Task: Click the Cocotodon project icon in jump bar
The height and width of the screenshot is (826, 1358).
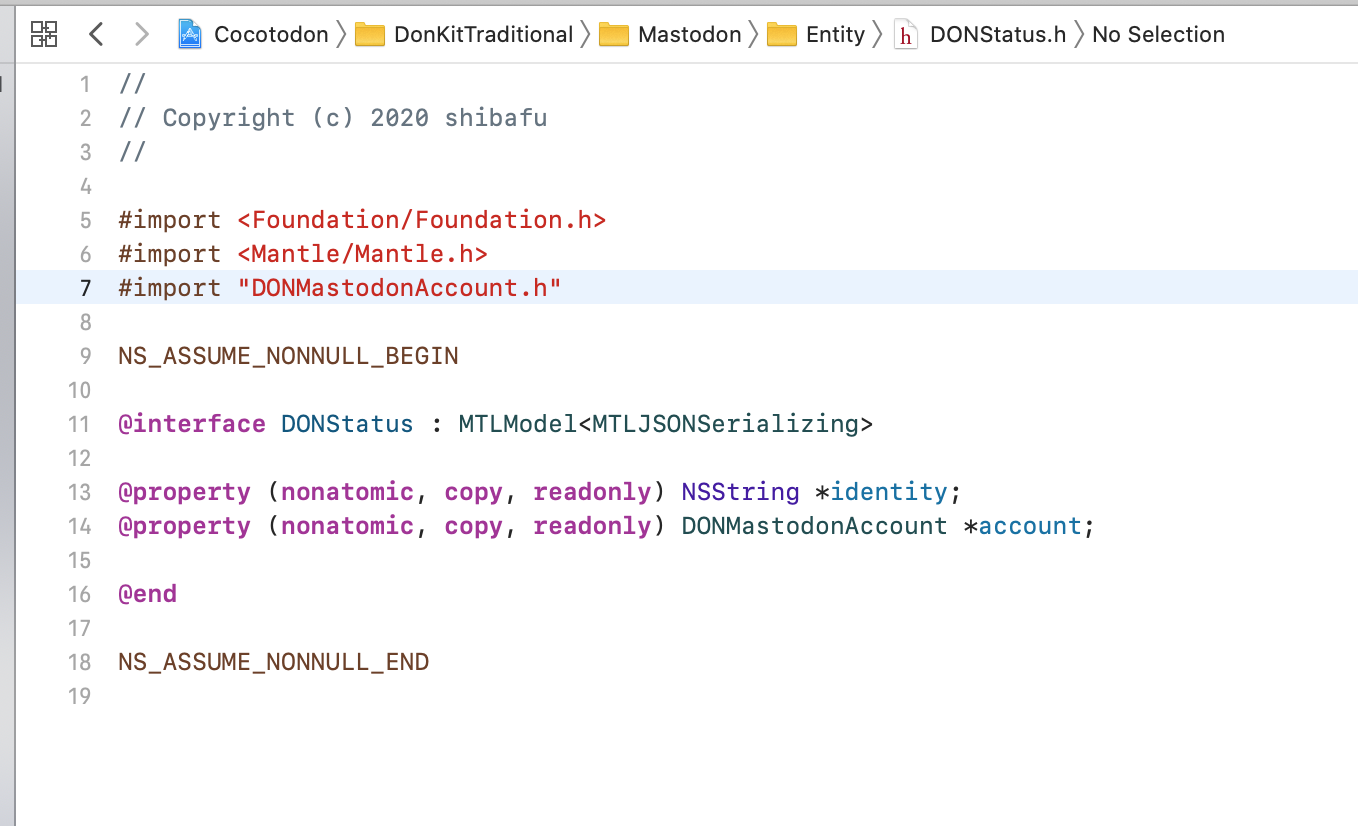Action: pos(190,35)
